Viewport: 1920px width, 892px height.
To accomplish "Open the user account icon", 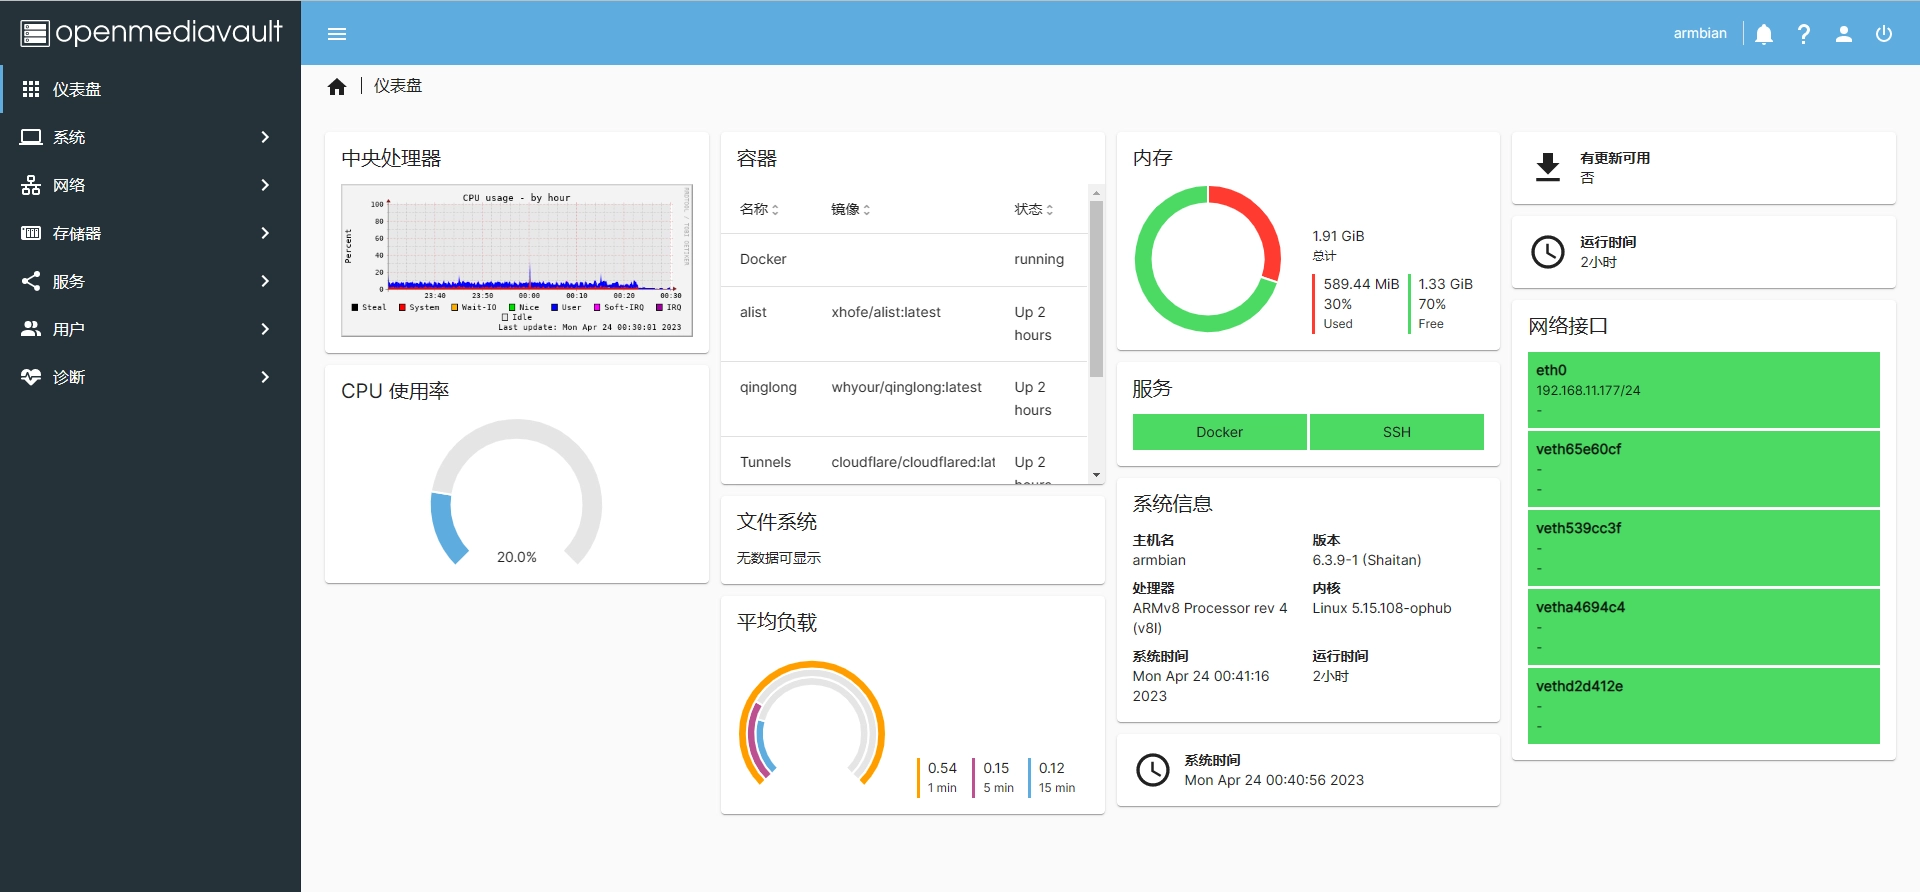I will pos(1844,34).
